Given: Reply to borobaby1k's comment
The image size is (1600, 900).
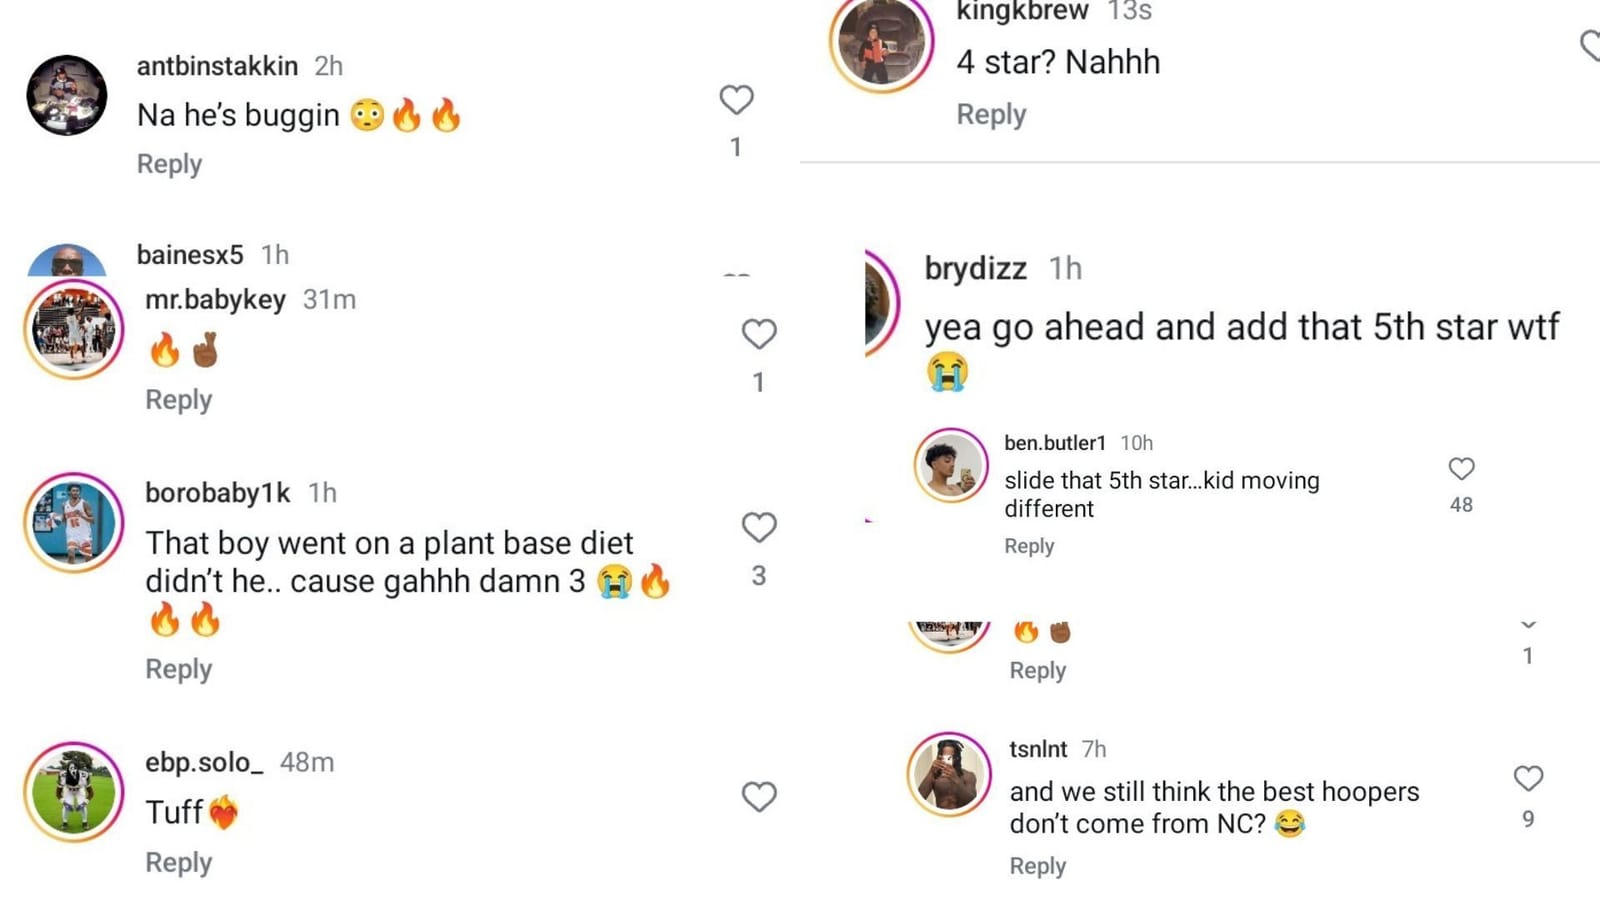Looking at the screenshot, I should click(x=178, y=669).
